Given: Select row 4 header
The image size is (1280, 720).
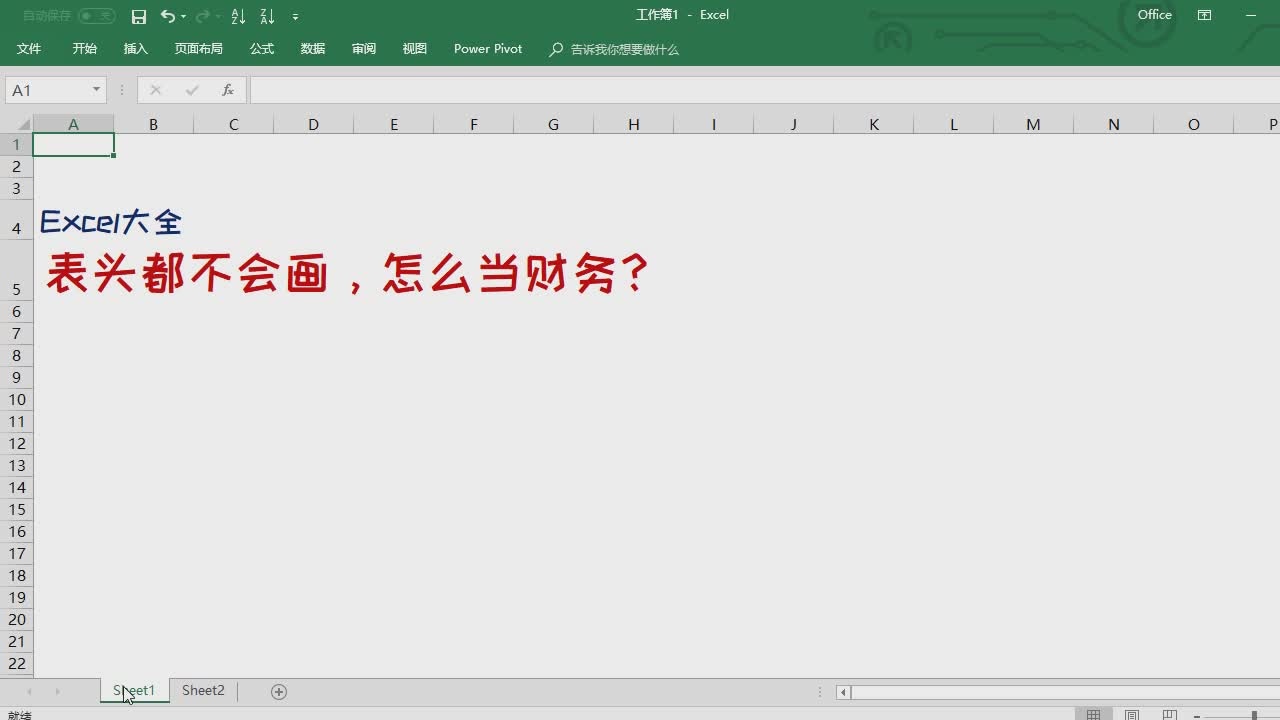Looking at the screenshot, I should click(x=16, y=221).
